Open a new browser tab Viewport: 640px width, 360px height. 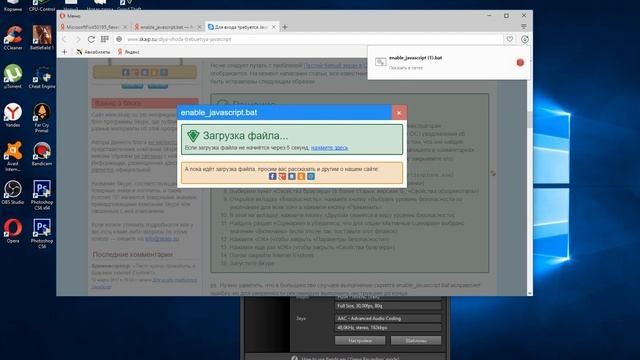(285, 27)
